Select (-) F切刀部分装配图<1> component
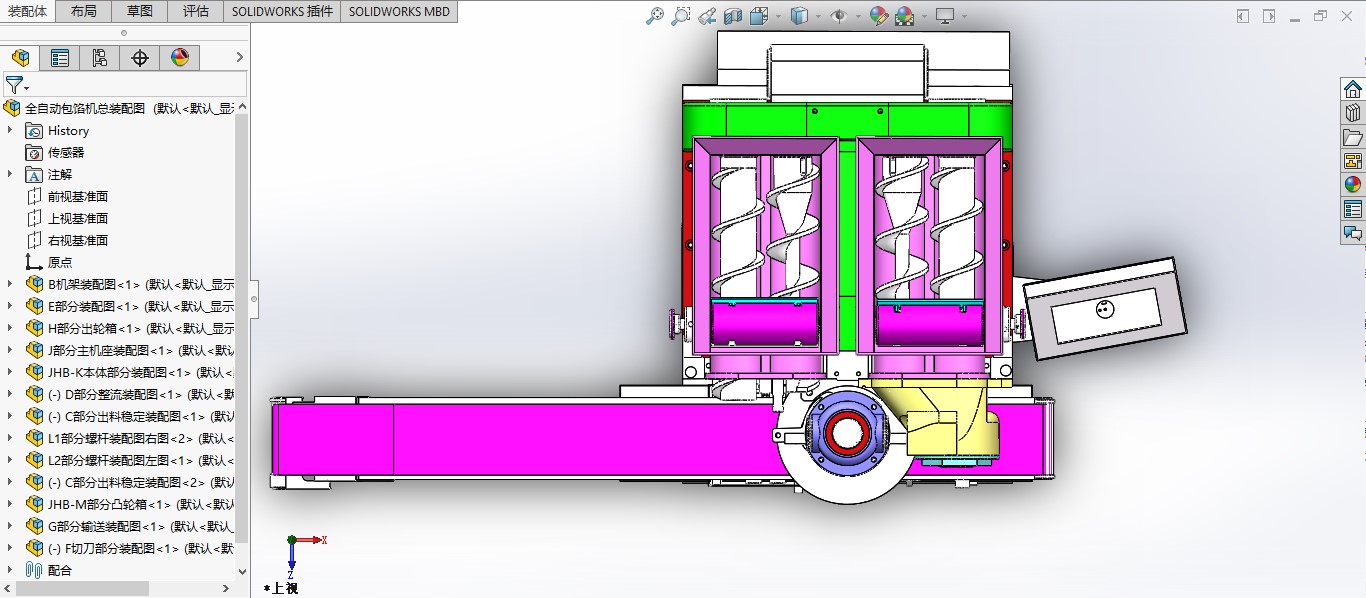1366x598 pixels. click(130, 548)
